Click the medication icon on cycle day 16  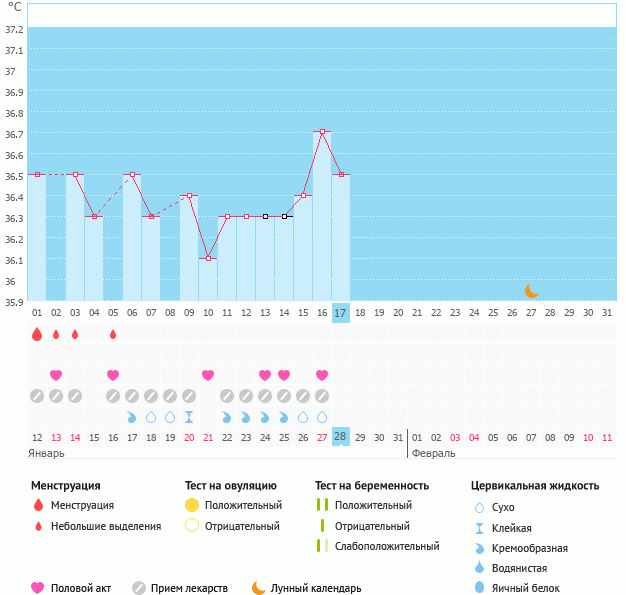coord(322,396)
